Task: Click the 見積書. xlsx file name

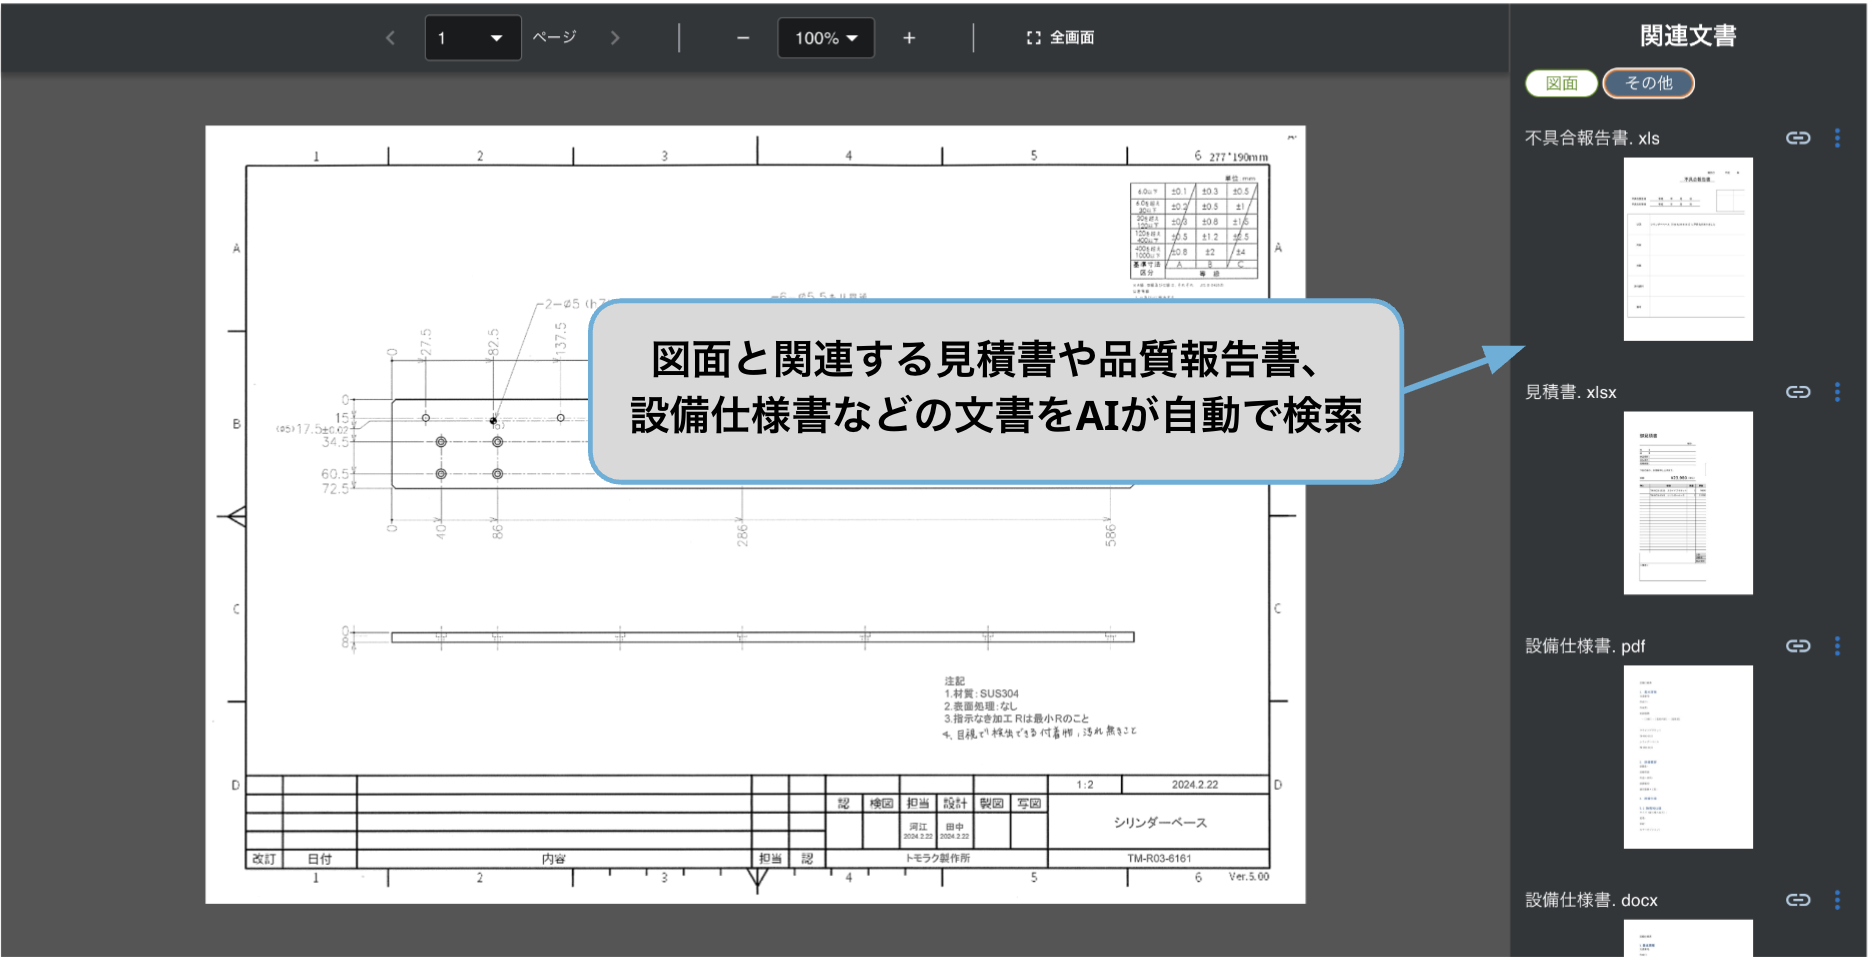Action: pyautogui.click(x=1570, y=392)
